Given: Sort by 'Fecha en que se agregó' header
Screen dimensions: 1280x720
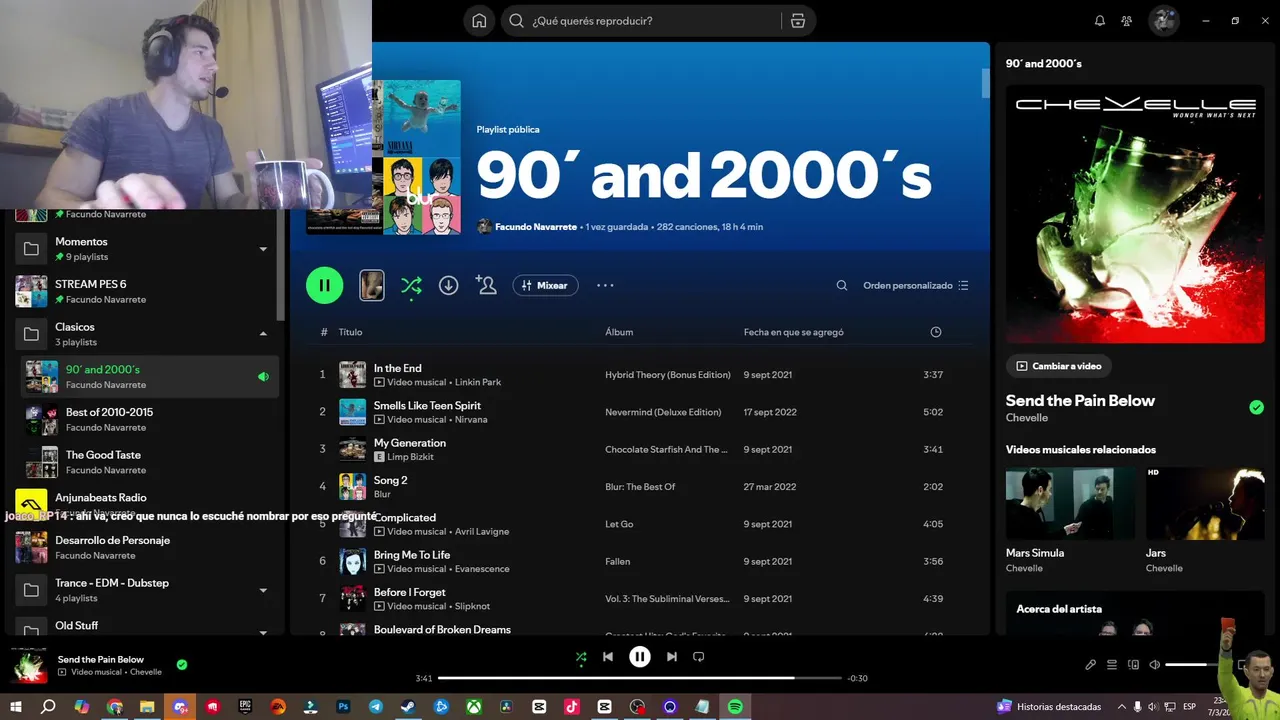Looking at the screenshot, I should [794, 332].
